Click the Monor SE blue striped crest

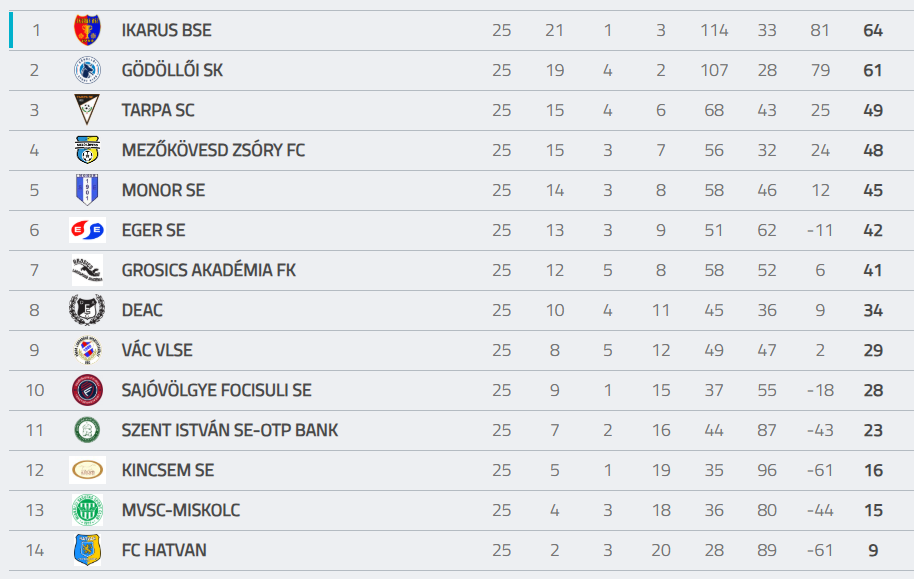coord(87,190)
